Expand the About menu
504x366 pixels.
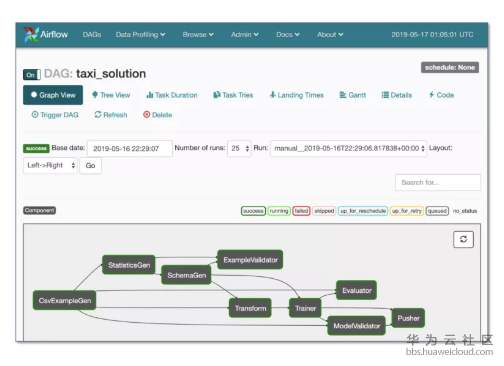(x=330, y=35)
